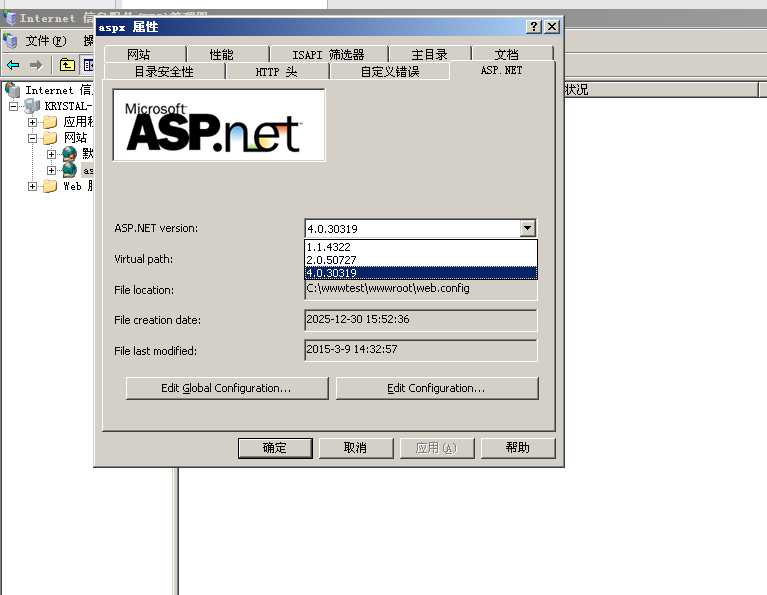
Task: Open the 目录安全性 tab
Action: pos(164,71)
